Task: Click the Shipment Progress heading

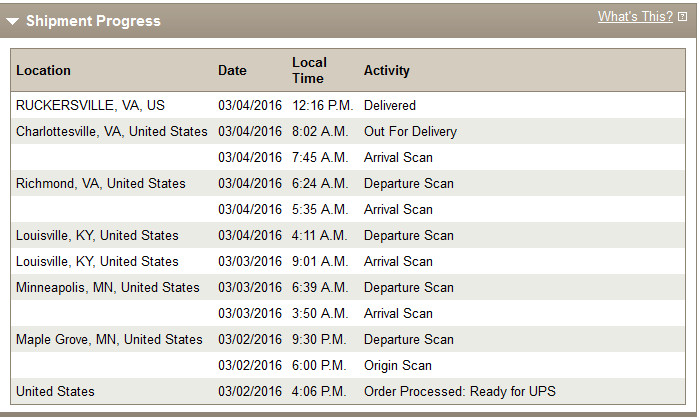Action: click(93, 21)
